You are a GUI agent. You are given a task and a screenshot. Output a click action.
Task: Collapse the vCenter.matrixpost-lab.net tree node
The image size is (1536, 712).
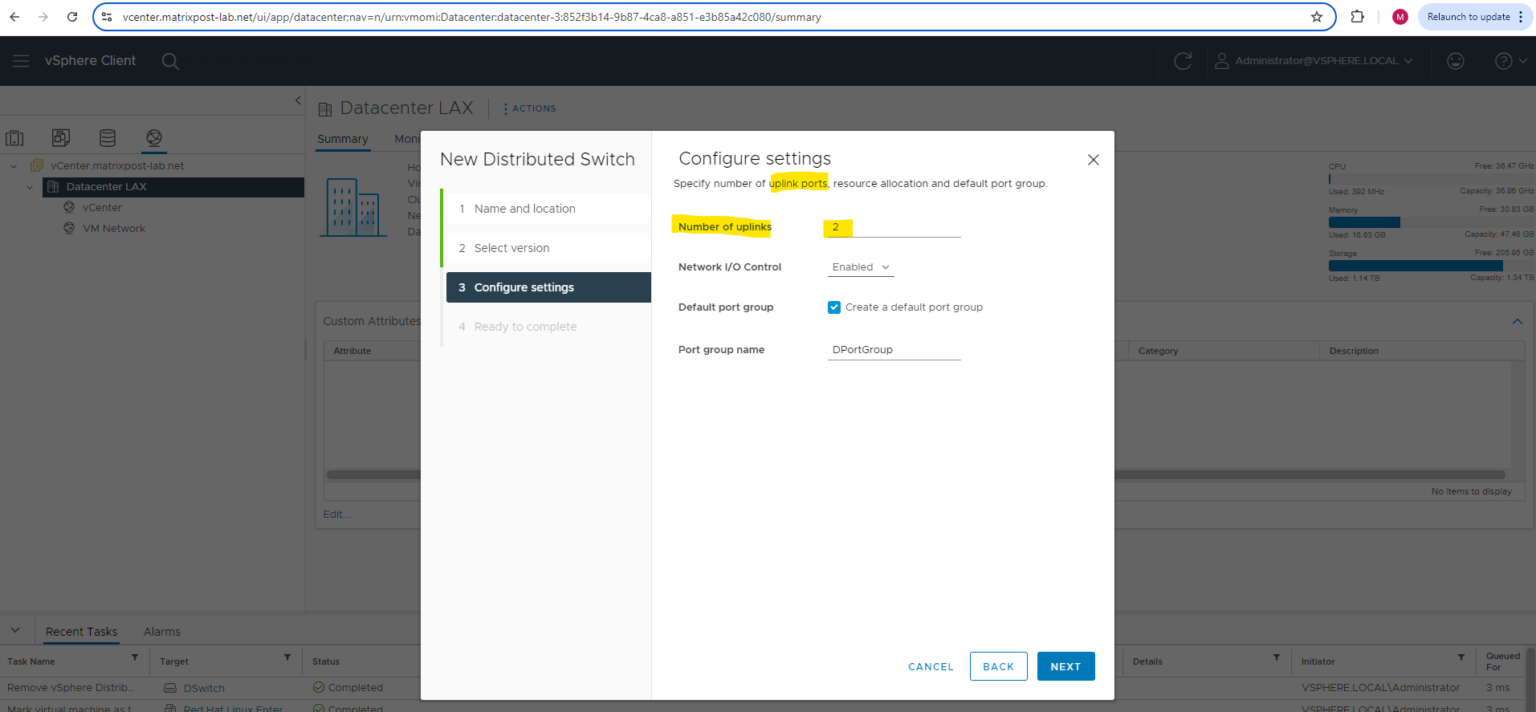(x=13, y=166)
